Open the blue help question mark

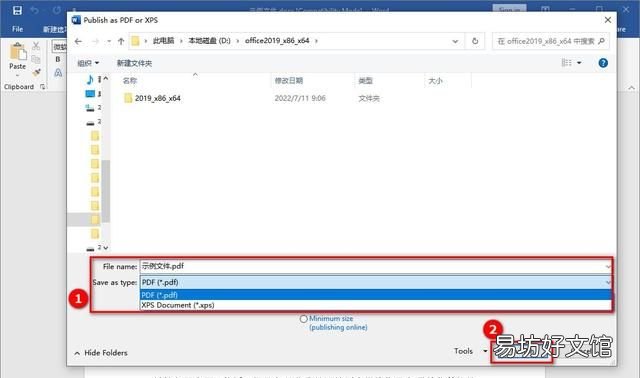pyautogui.click(x=603, y=63)
